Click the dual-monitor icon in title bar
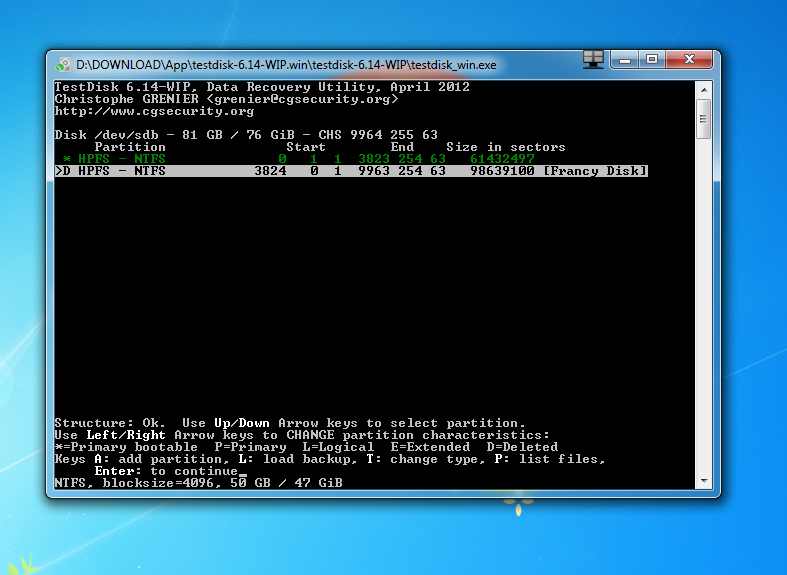Screen dimensions: 787x575 [x=593, y=60]
